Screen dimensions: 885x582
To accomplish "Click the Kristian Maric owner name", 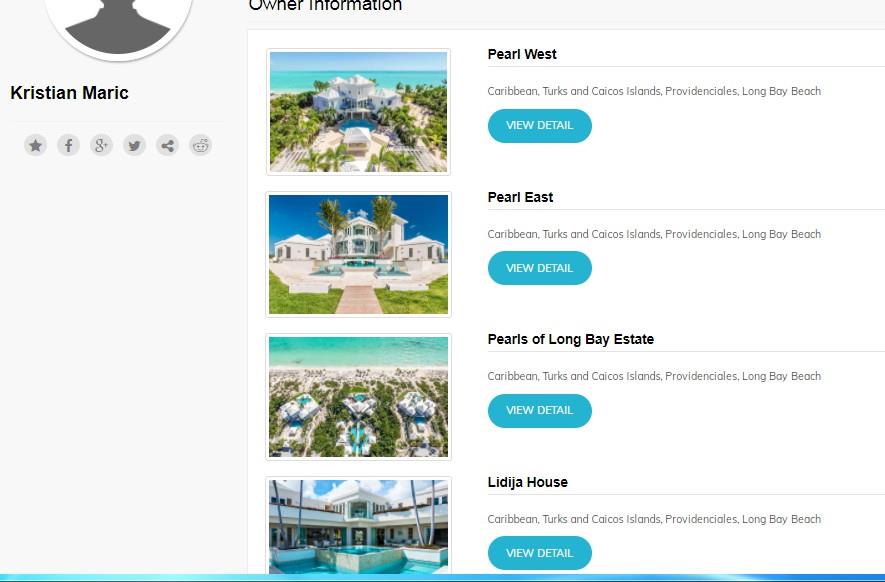I will [x=69, y=93].
